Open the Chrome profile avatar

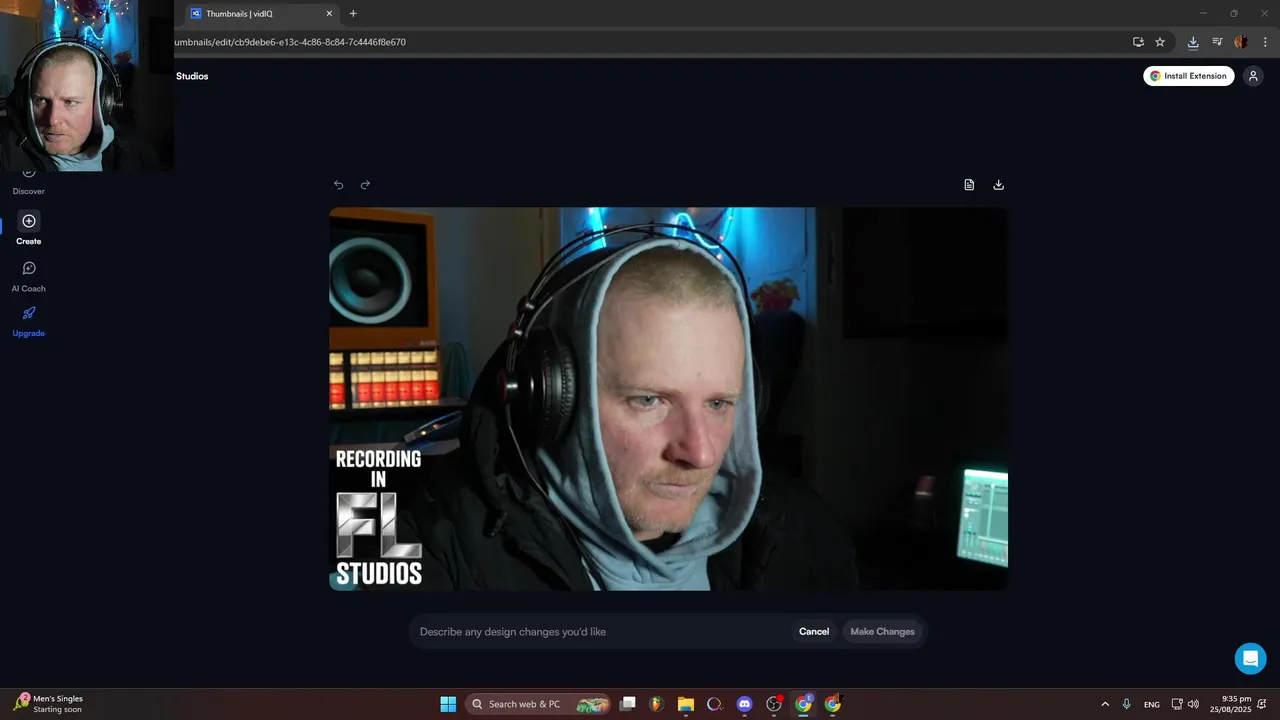pyautogui.click(x=1241, y=42)
